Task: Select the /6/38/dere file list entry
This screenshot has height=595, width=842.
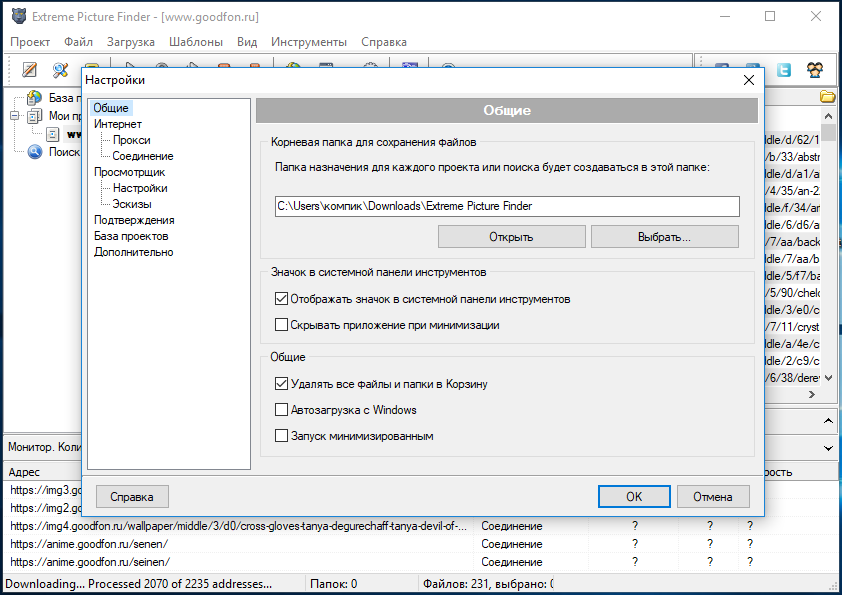Action: [792, 378]
